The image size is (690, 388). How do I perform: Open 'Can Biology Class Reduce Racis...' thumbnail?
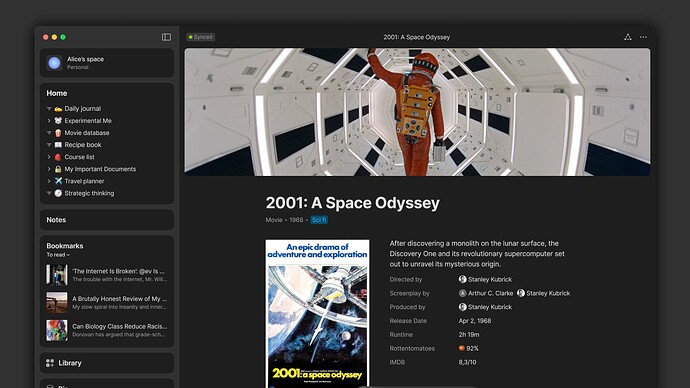57,330
